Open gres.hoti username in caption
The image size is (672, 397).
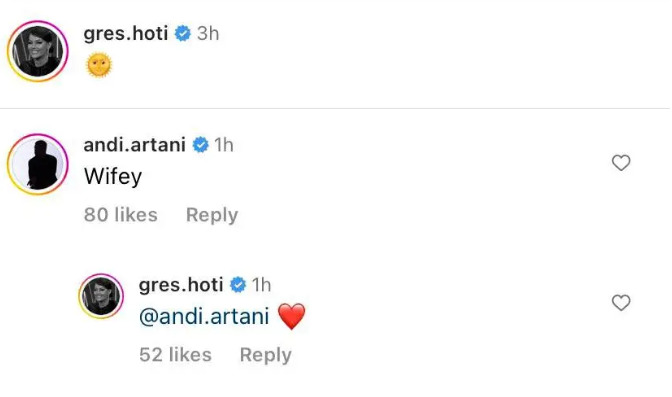(126, 33)
